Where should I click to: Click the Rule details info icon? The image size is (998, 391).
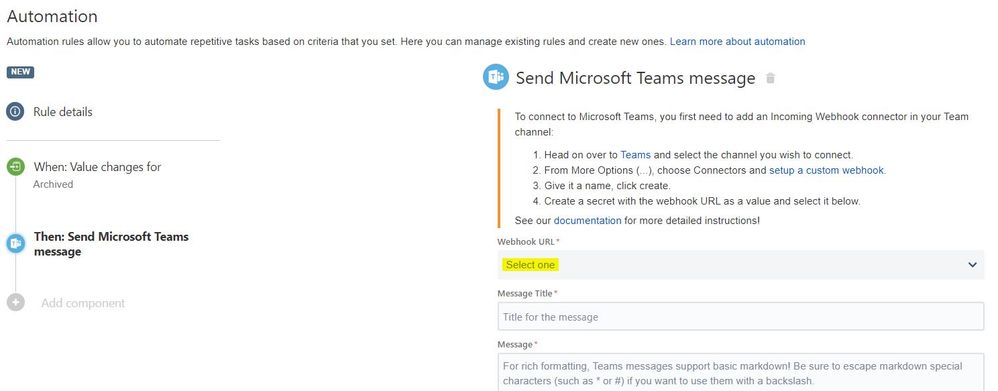click(x=15, y=112)
